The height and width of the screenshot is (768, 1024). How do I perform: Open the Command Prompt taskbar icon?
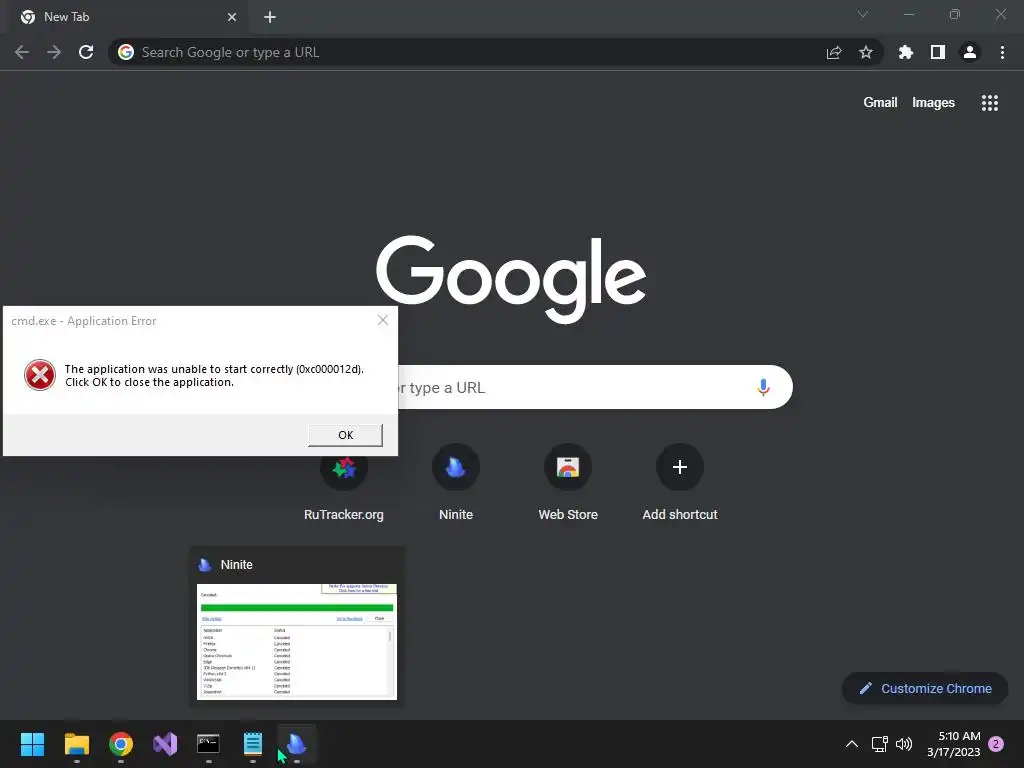[208, 744]
